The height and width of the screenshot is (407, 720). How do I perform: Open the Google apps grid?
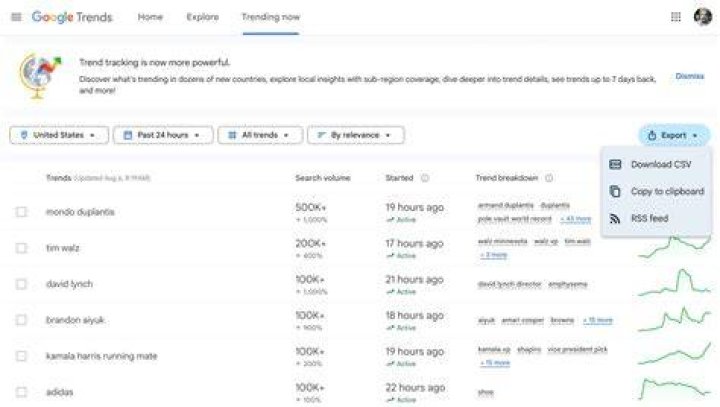(675, 17)
